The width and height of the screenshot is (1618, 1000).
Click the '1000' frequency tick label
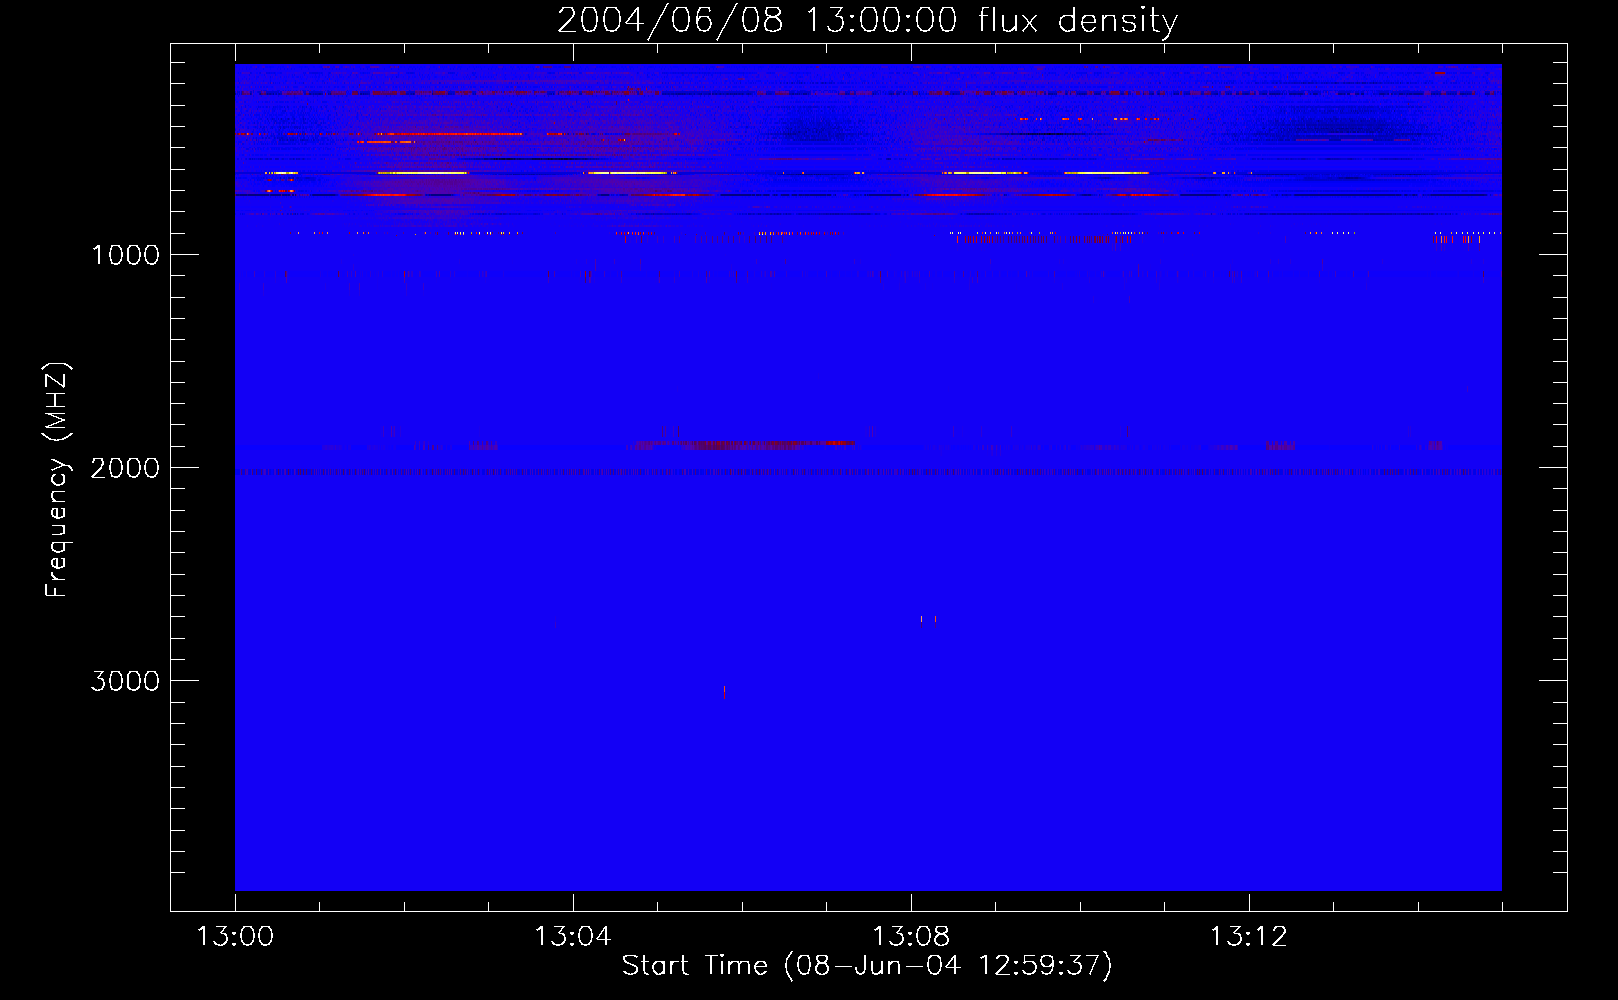pos(126,255)
